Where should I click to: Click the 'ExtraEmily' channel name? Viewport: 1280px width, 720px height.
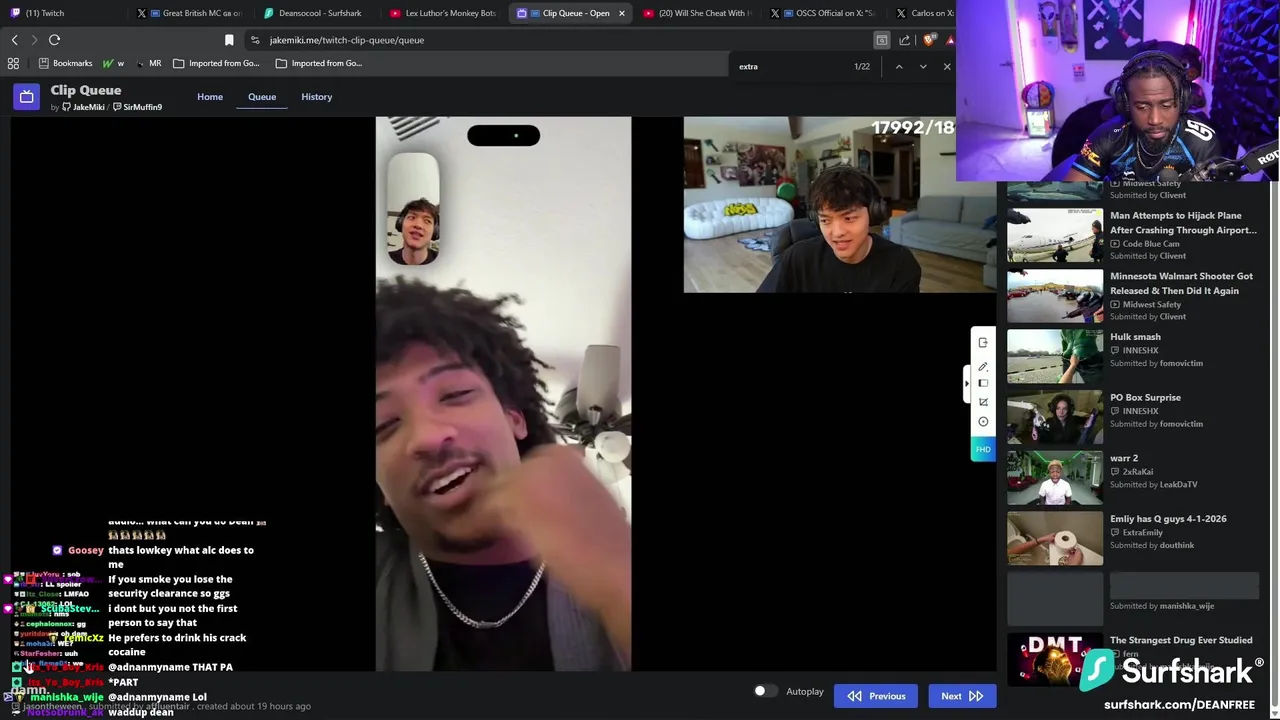[1145, 533]
